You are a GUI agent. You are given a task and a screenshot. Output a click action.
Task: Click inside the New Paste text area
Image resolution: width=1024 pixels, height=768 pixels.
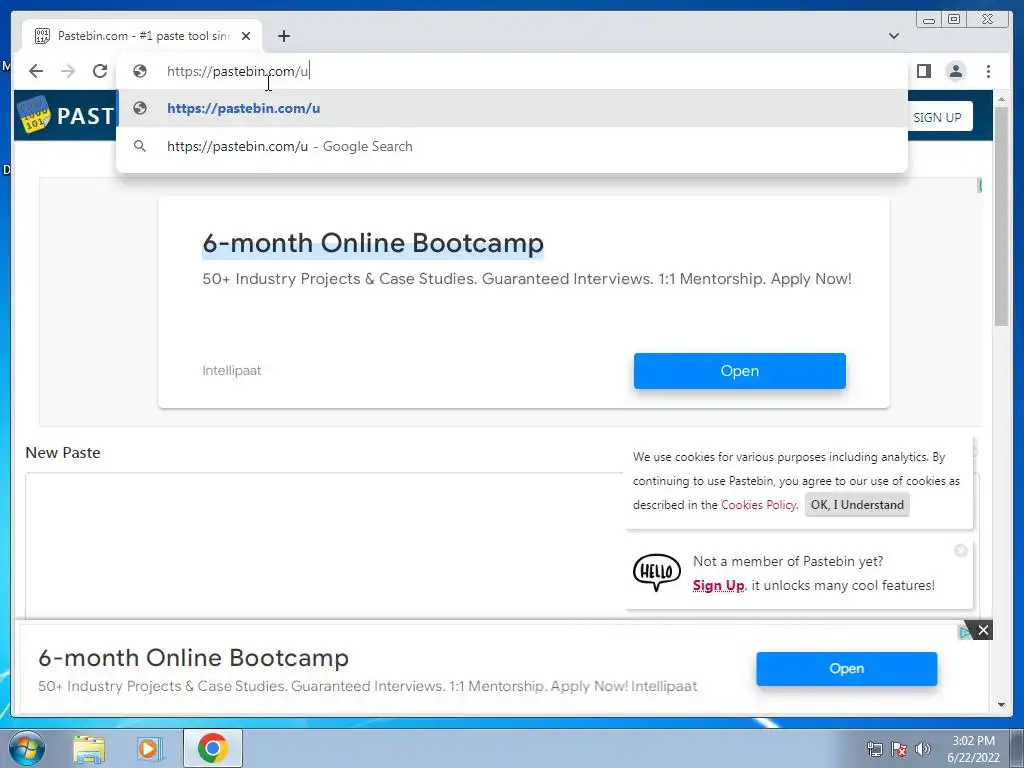tap(325, 545)
